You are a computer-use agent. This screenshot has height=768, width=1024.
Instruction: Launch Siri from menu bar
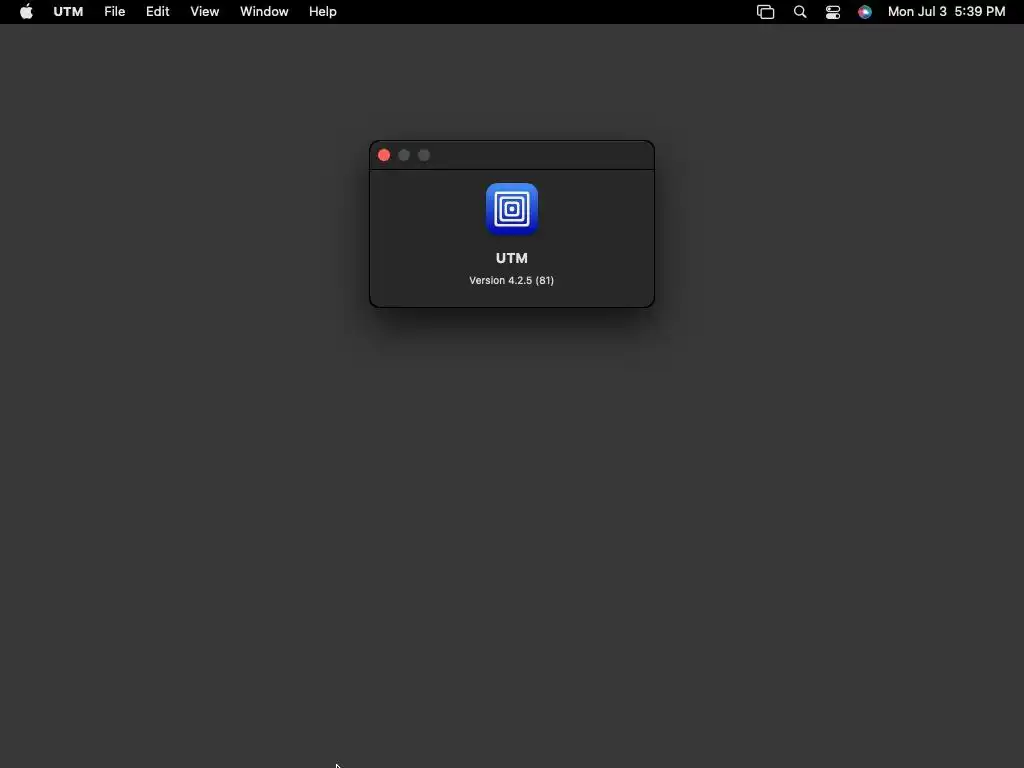click(865, 12)
